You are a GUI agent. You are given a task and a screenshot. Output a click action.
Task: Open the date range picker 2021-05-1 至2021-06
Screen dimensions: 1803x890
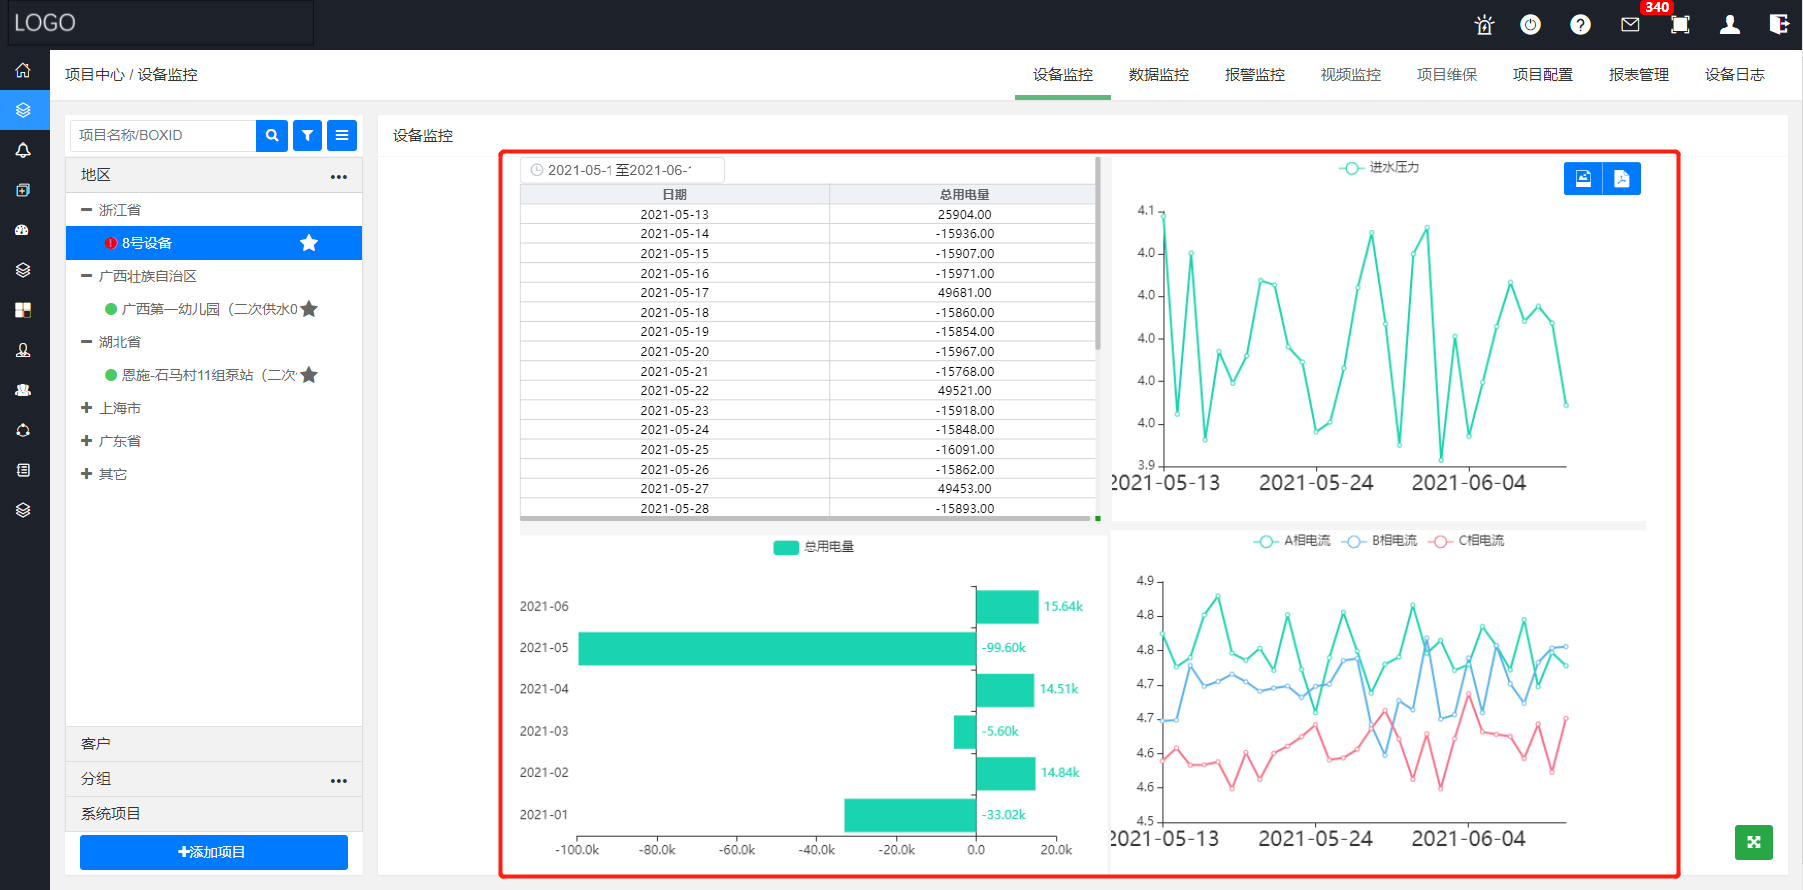click(622, 170)
